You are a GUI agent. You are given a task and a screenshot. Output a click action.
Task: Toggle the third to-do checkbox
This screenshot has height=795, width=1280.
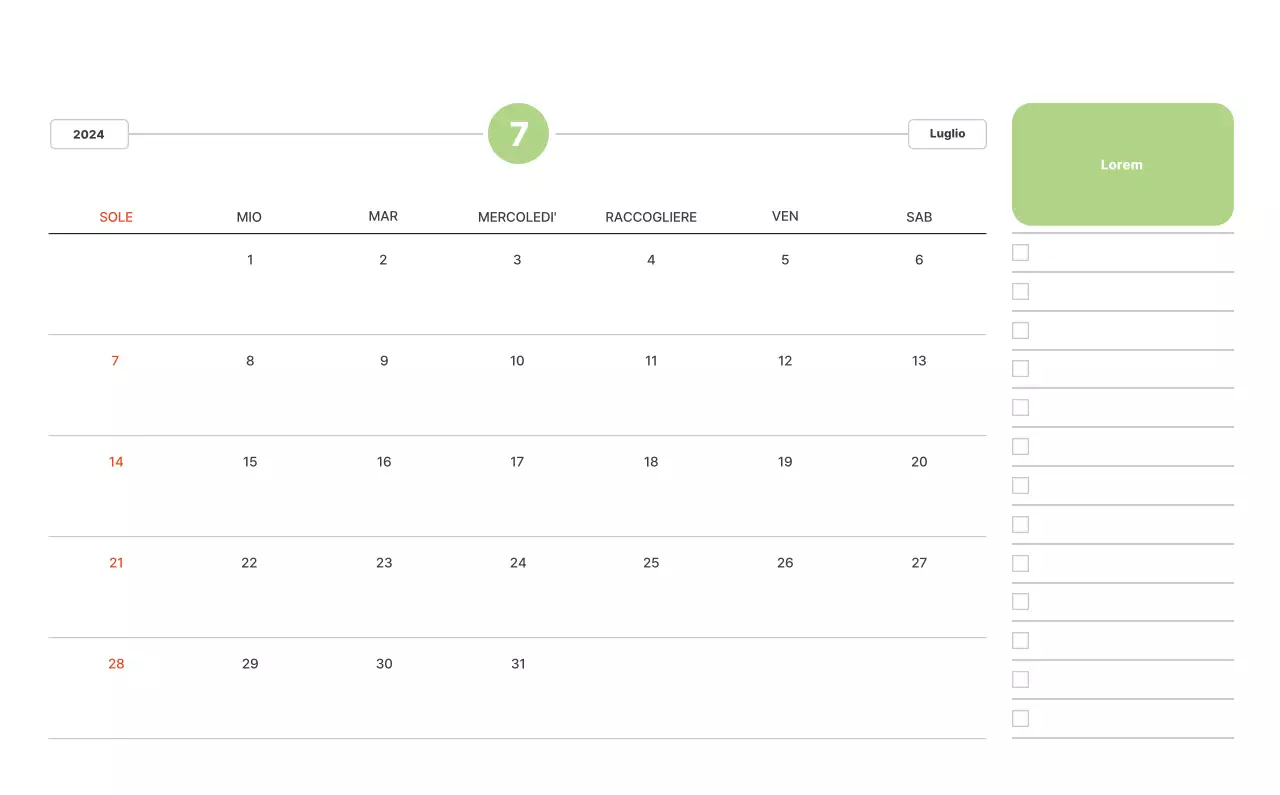pyautogui.click(x=1020, y=330)
